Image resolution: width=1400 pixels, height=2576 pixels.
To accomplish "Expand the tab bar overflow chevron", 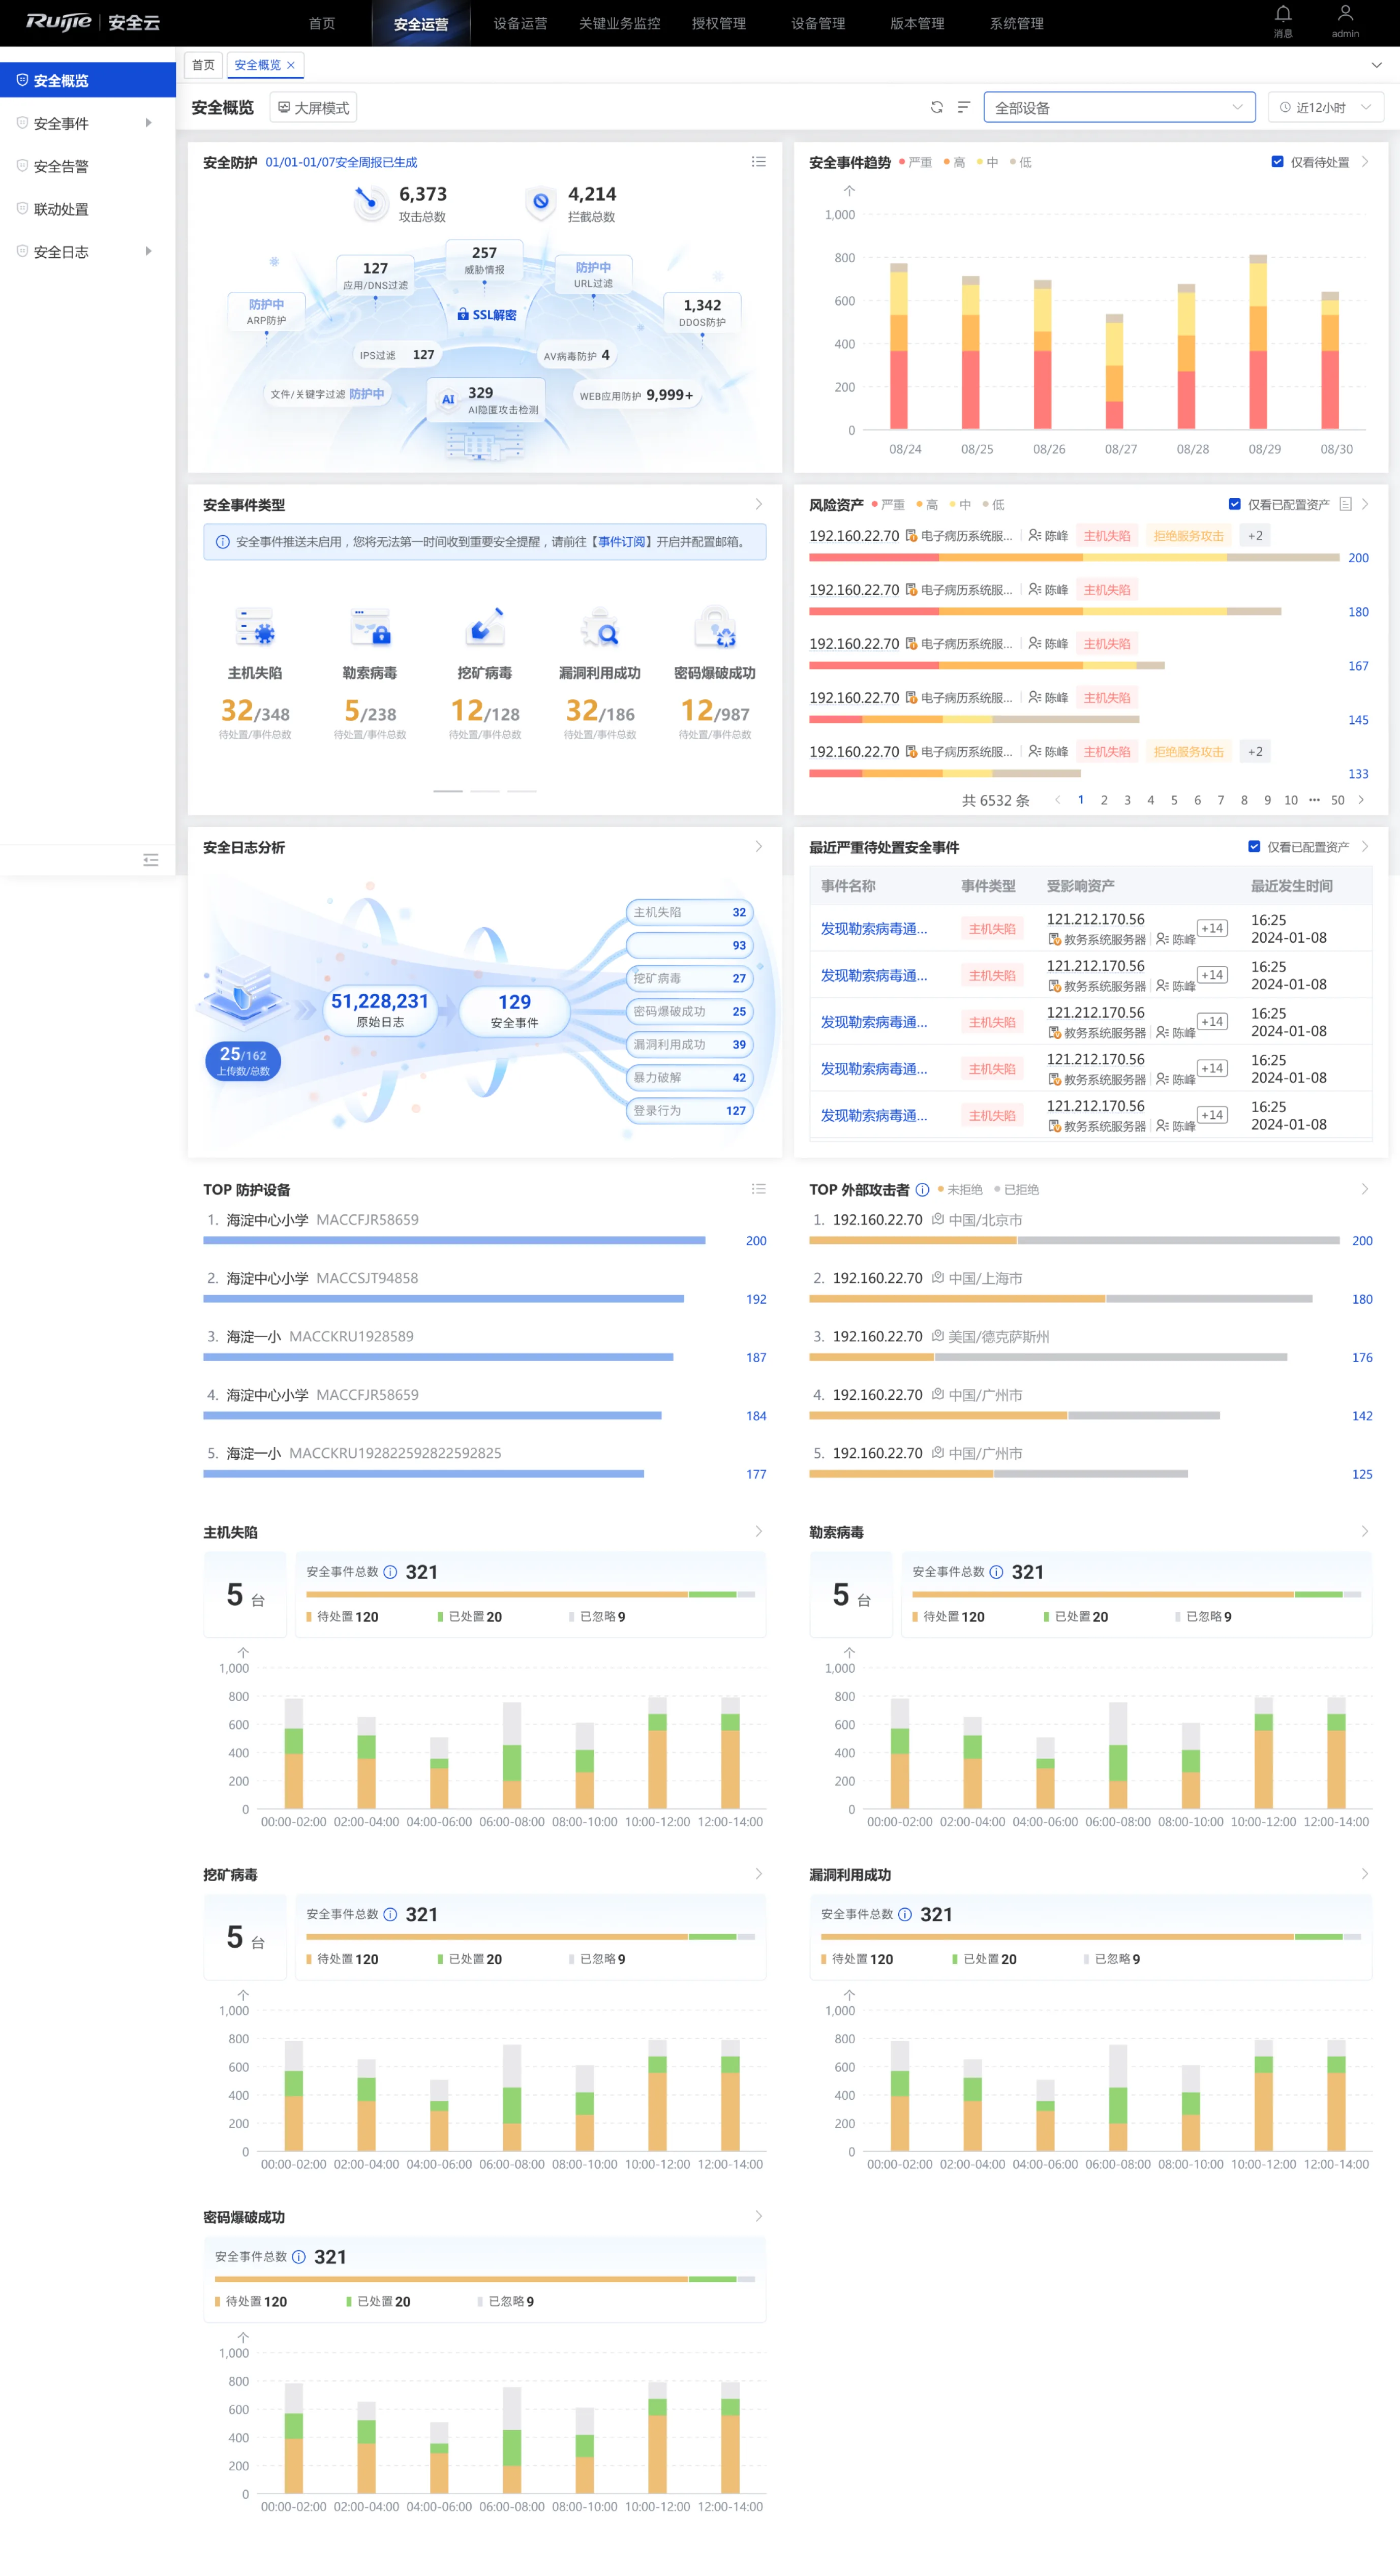I will 1376,65.
